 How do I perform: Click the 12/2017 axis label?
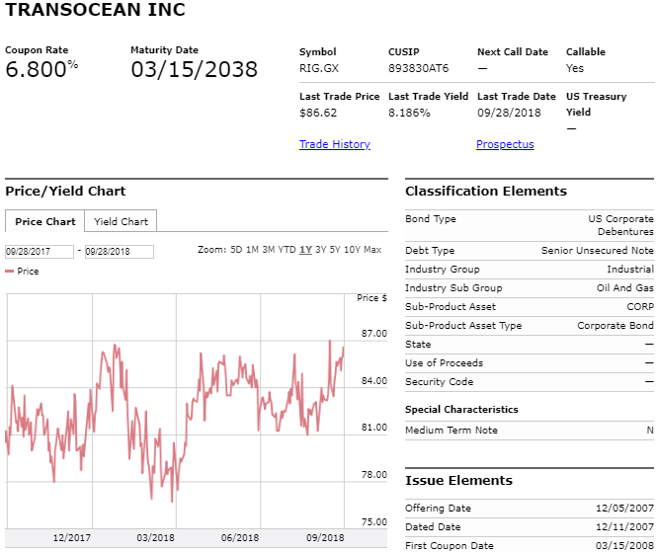coord(72,538)
